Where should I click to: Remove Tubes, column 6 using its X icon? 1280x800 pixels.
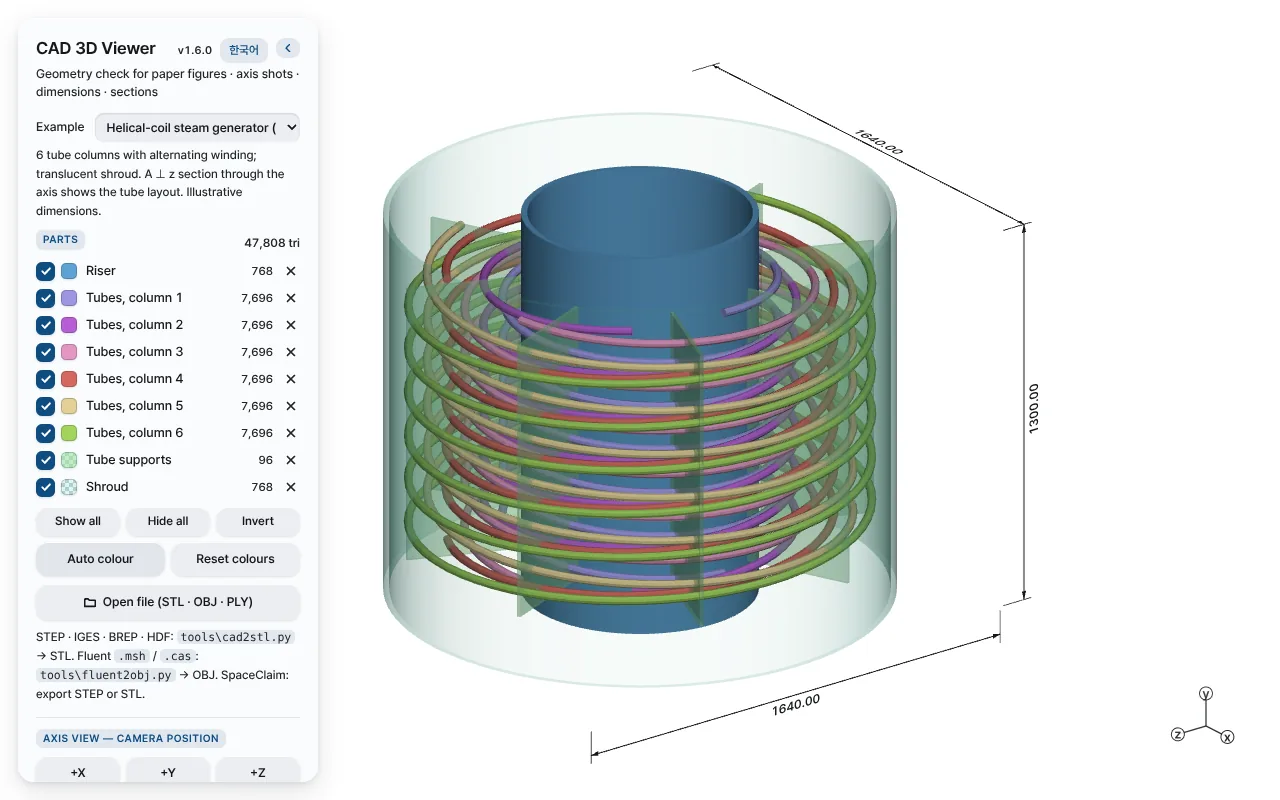point(291,433)
